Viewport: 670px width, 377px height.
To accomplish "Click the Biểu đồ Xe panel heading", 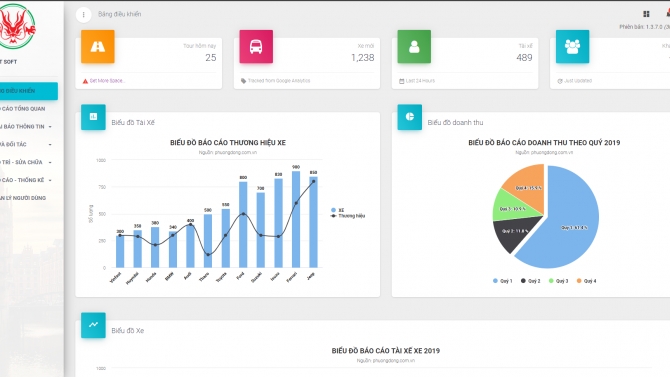I will pos(128,331).
